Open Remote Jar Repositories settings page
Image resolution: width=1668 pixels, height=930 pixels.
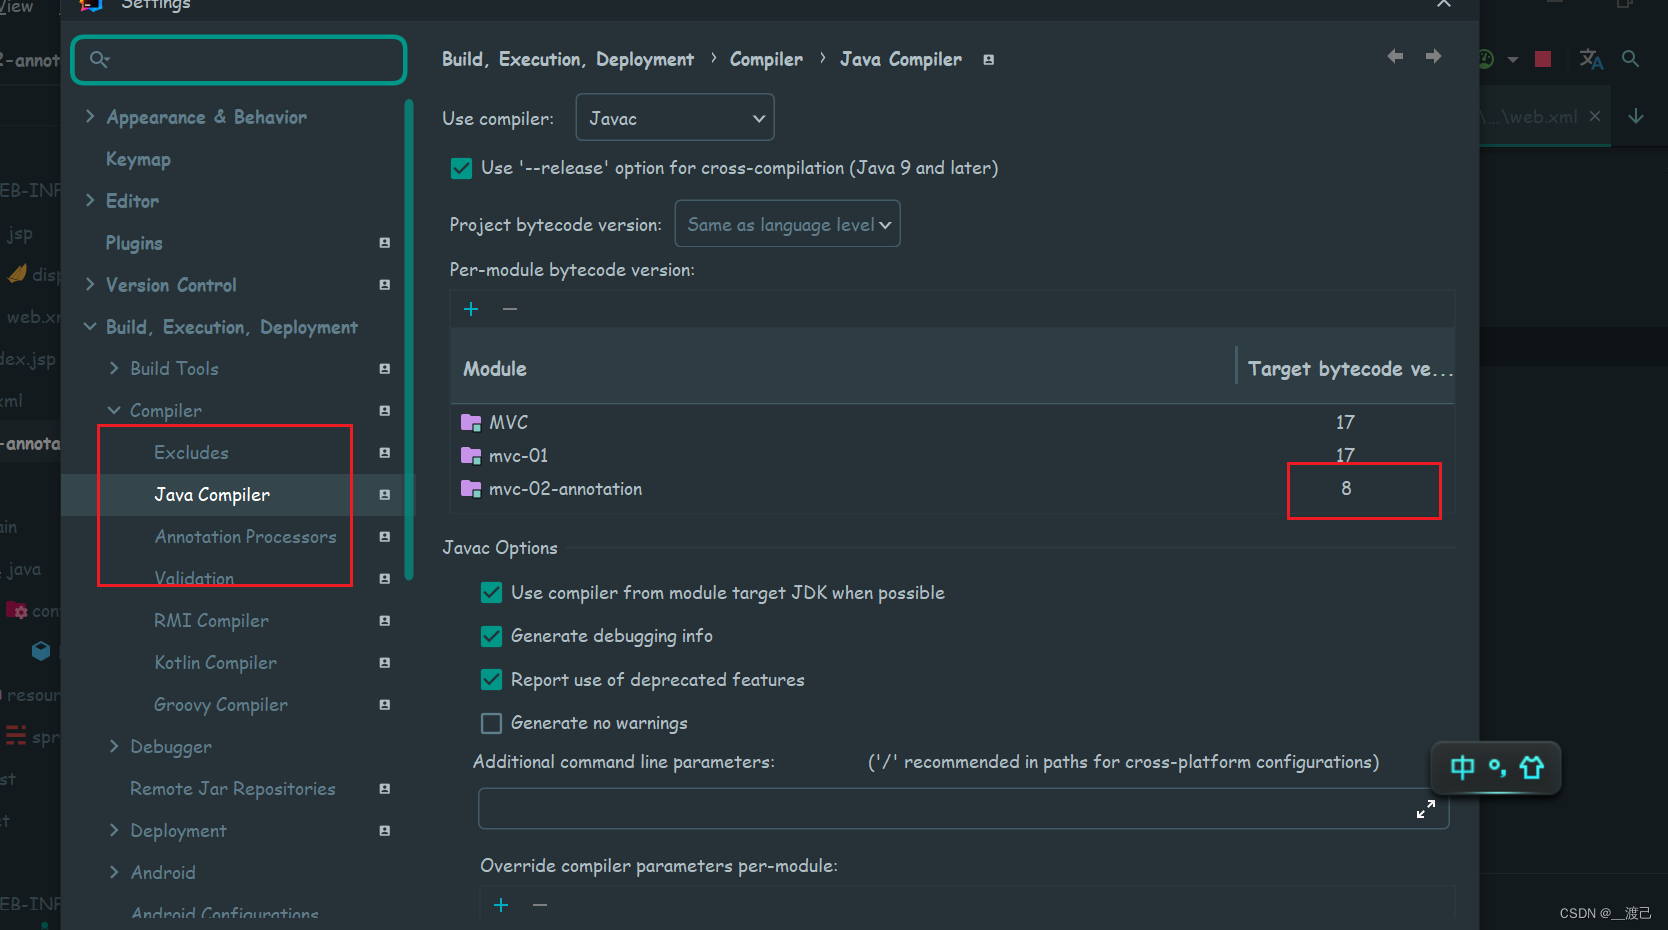point(233,789)
